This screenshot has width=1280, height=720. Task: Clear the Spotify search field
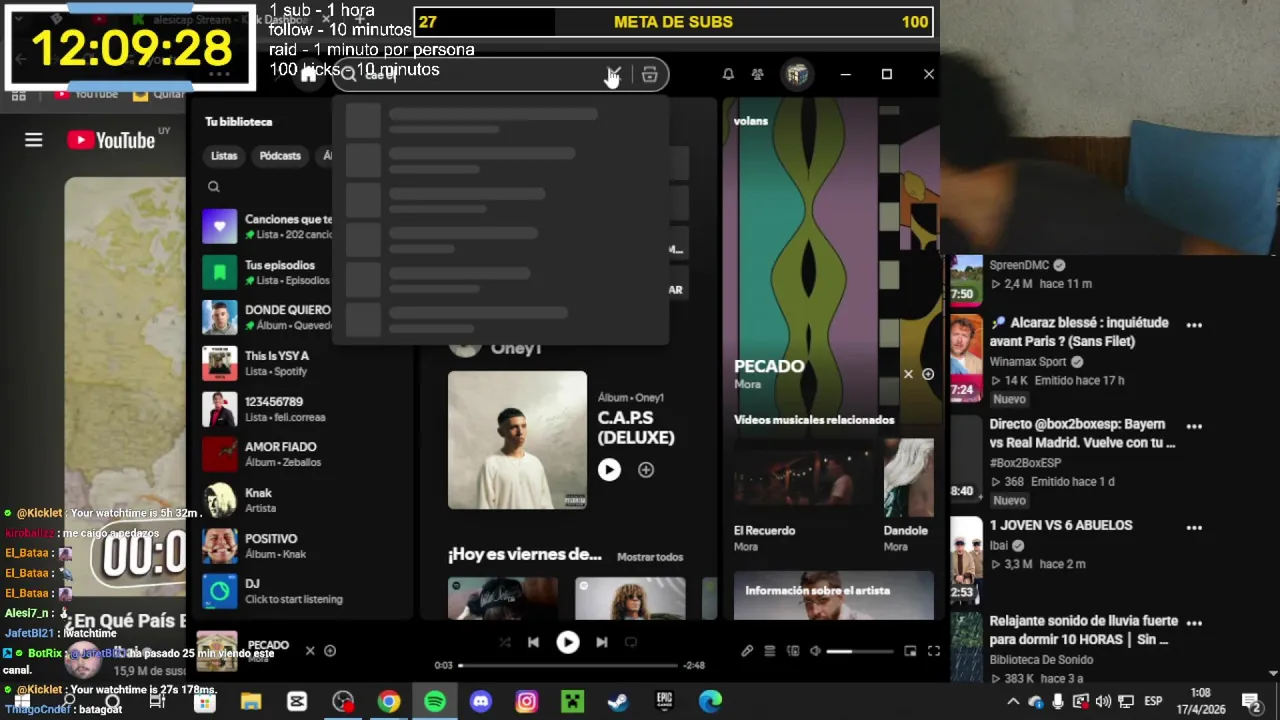click(x=614, y=75)
